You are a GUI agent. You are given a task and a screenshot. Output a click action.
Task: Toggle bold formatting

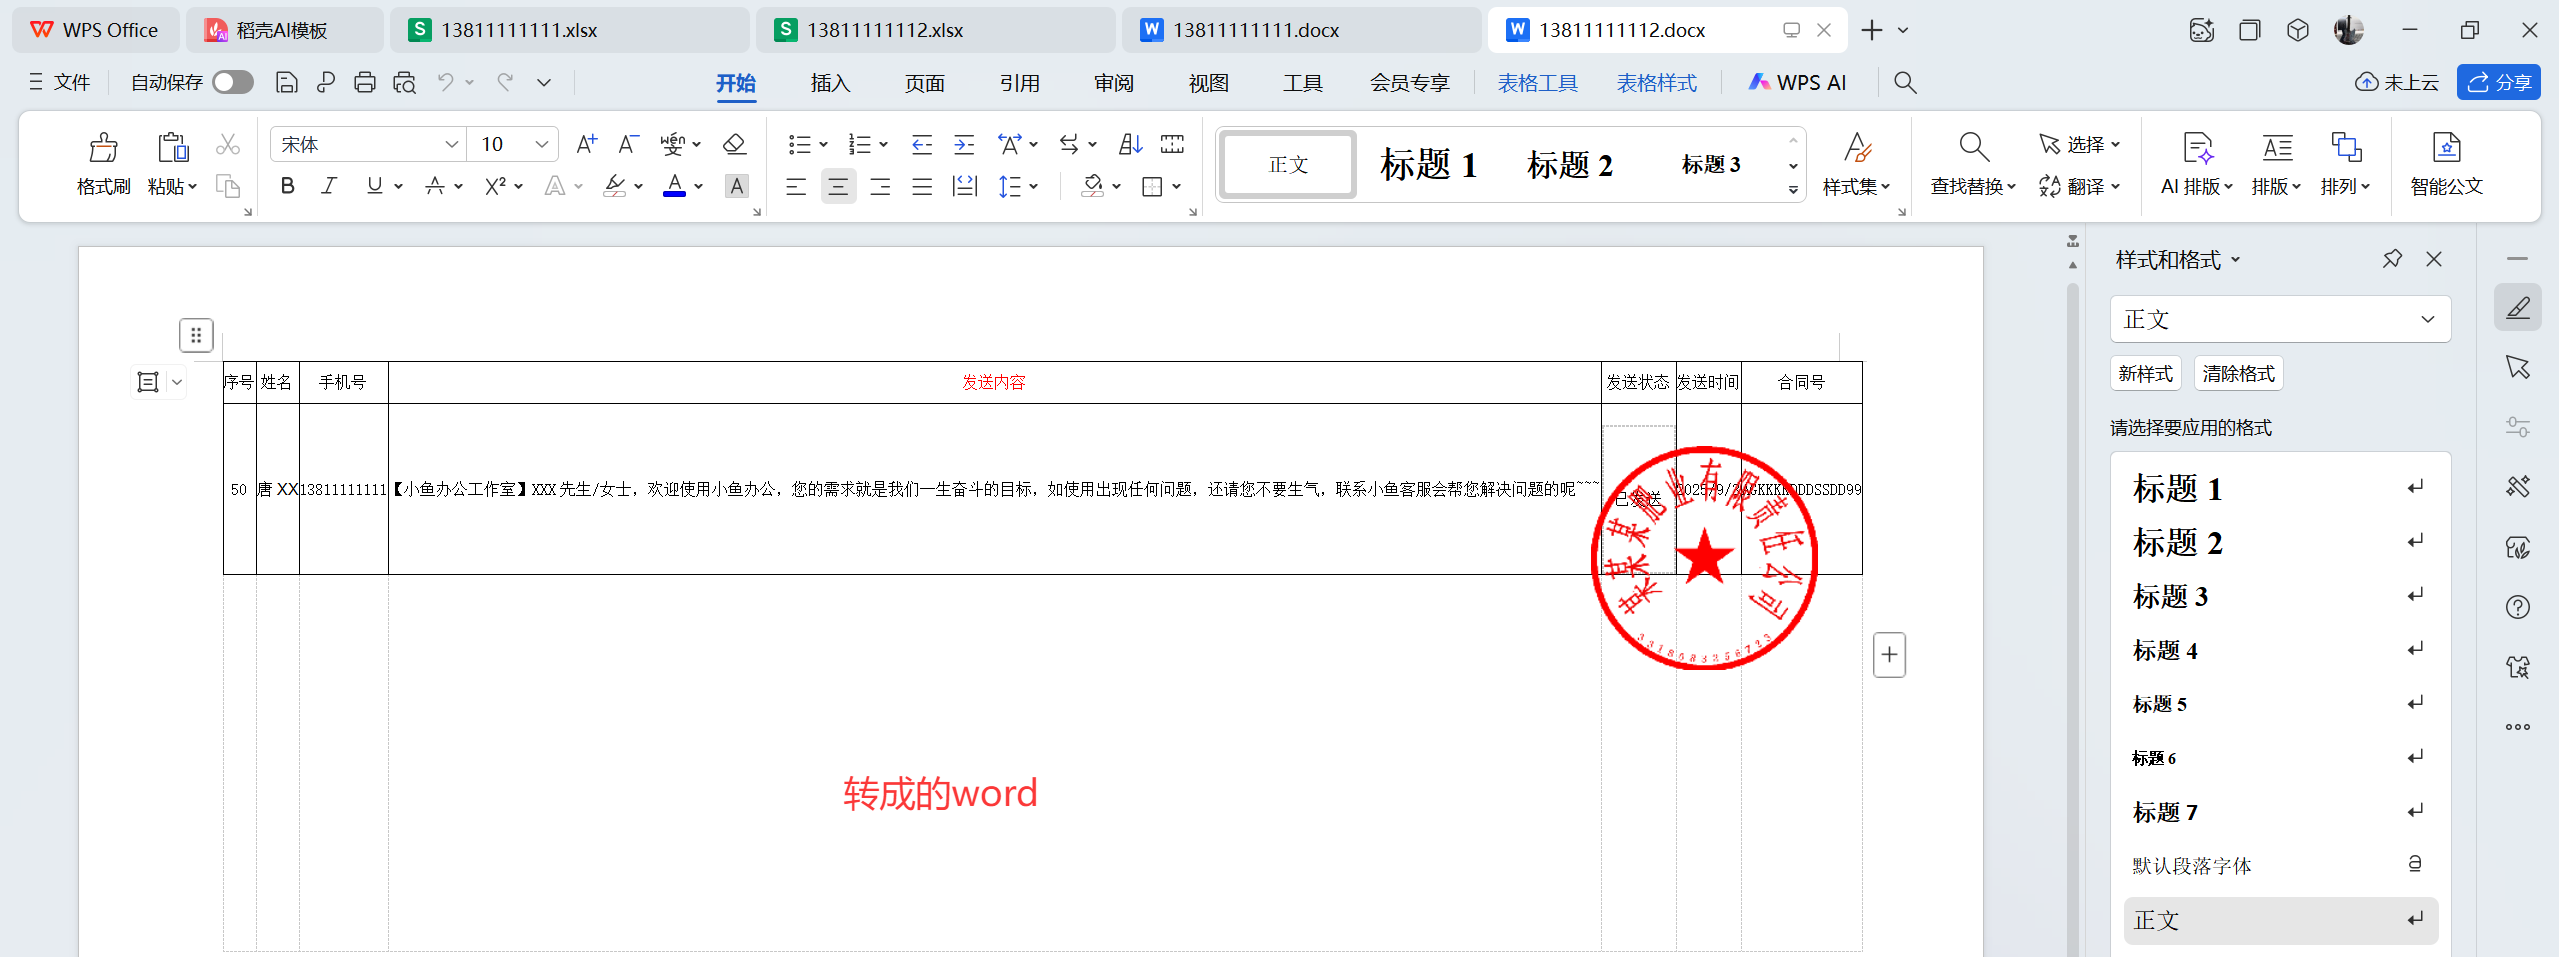pos(288,187)
